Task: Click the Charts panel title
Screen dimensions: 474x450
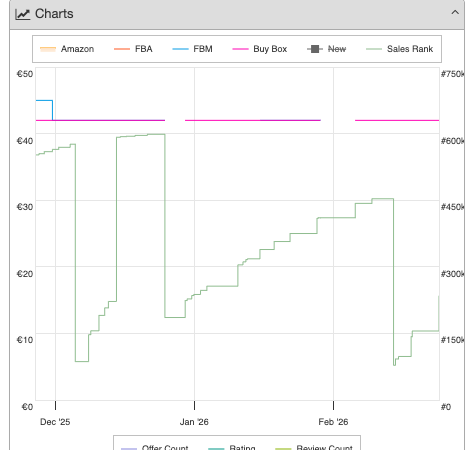Action: 54,14
